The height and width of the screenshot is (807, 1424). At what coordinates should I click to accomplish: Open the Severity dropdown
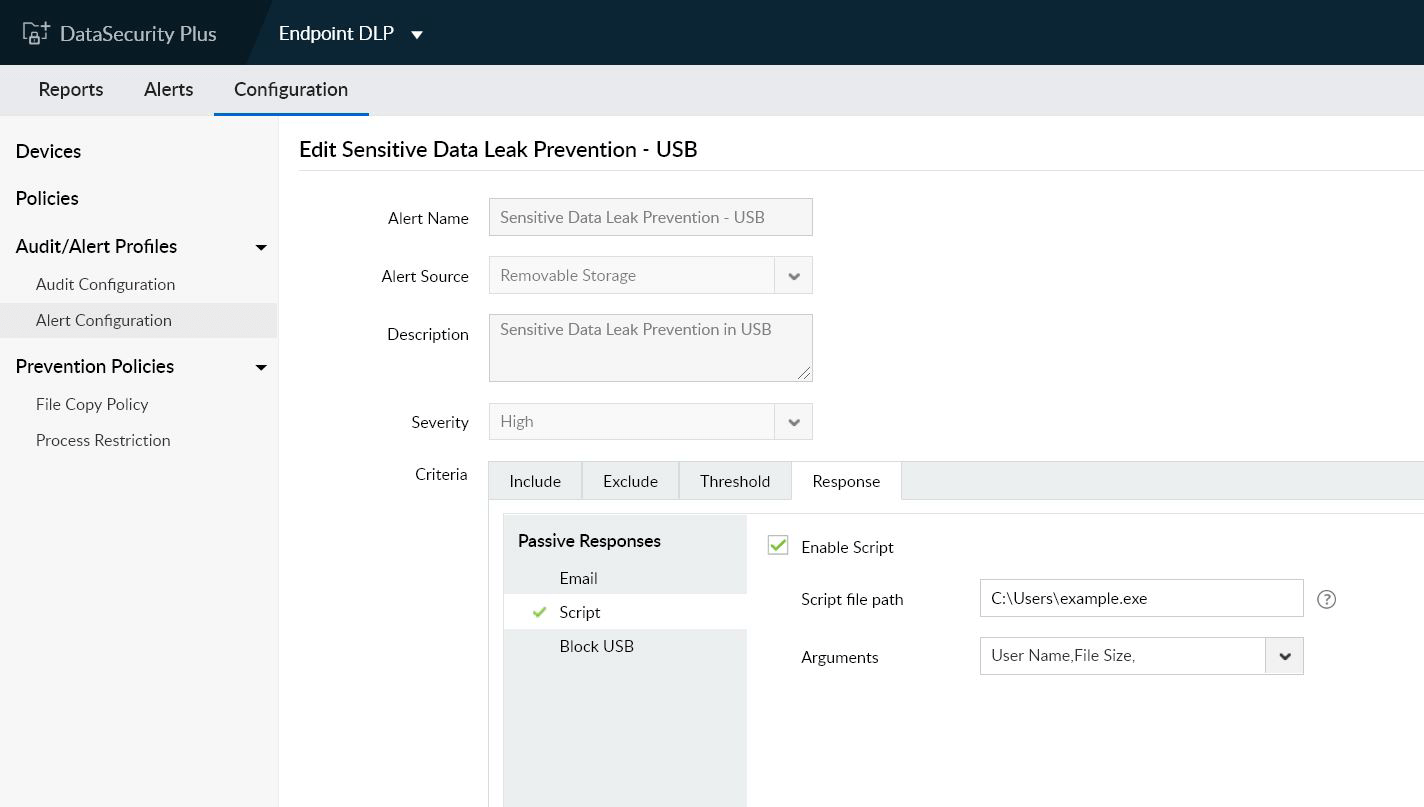pos(793,422)
